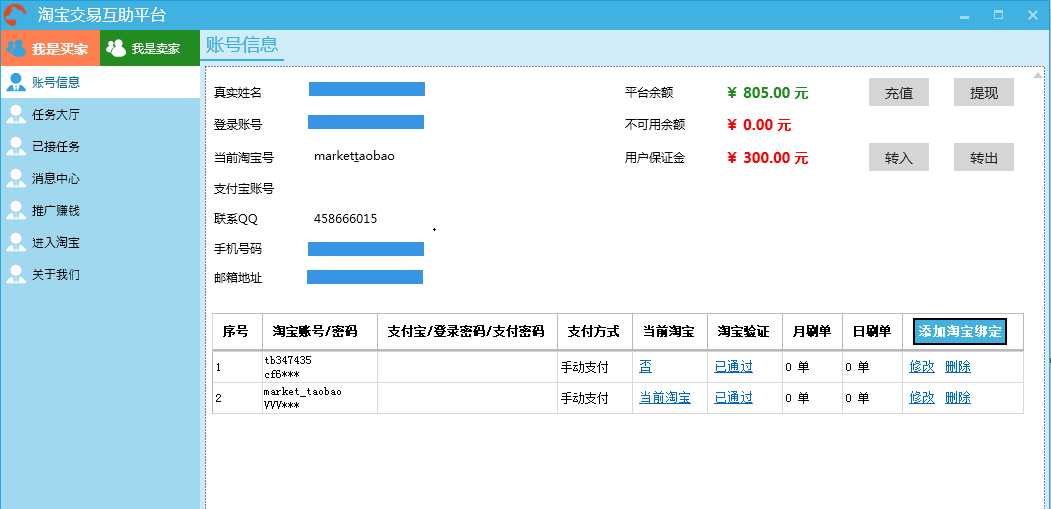The image size is (1051, 509).
Task: Click the 账号信息 page heading tab
Action: (242, 45)
